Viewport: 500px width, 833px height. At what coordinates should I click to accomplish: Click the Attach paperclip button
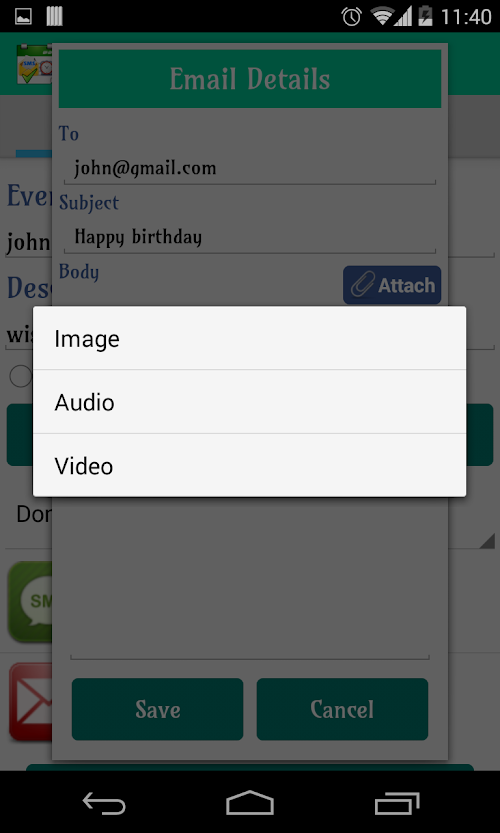point(392,285)
